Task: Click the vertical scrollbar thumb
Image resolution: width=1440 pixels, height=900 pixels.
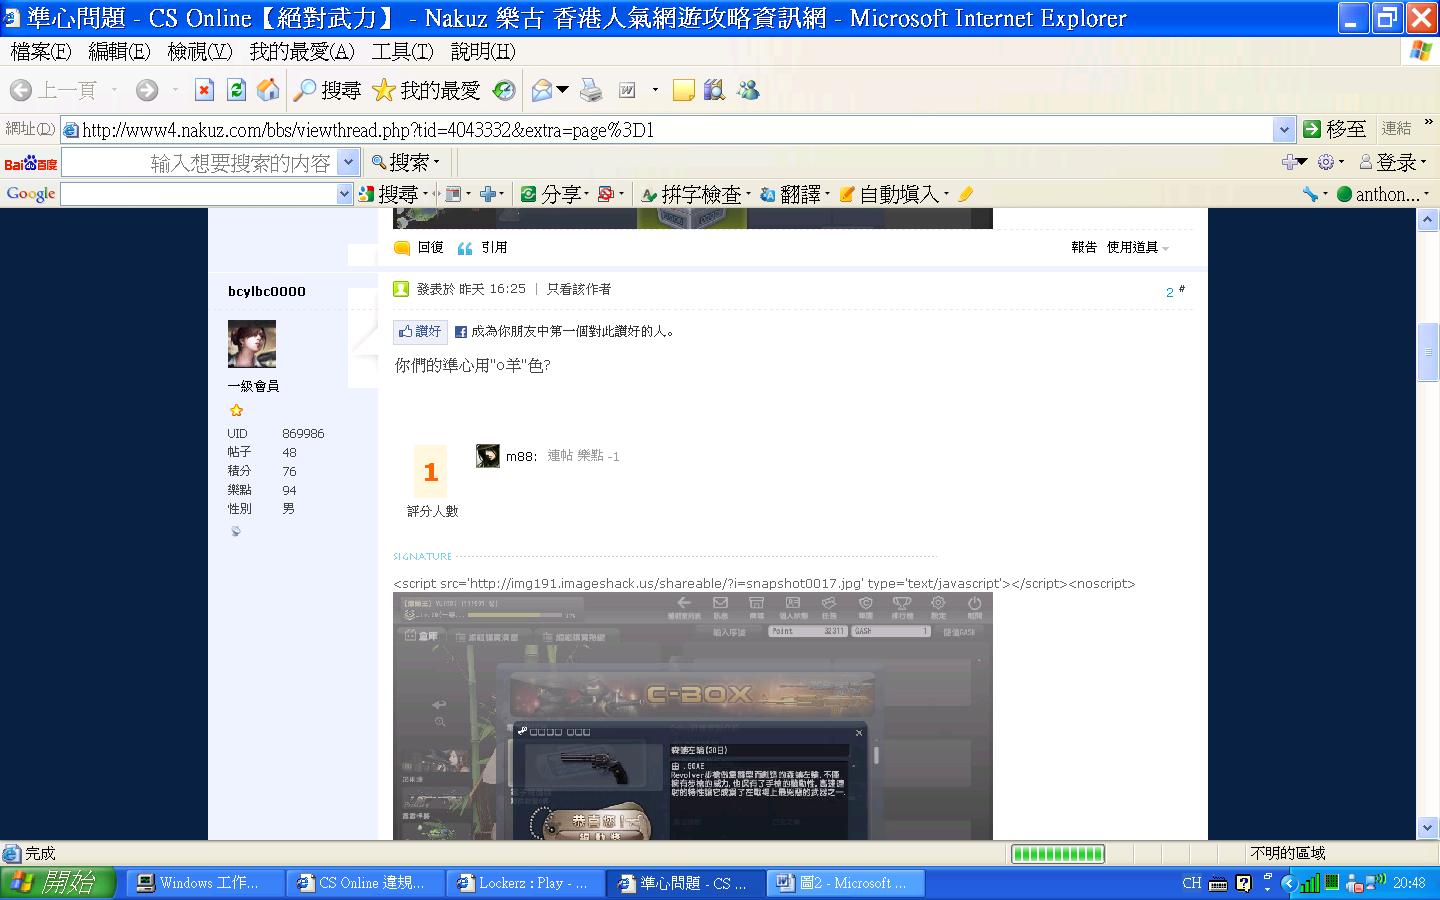Action: tap(1428, 353)
